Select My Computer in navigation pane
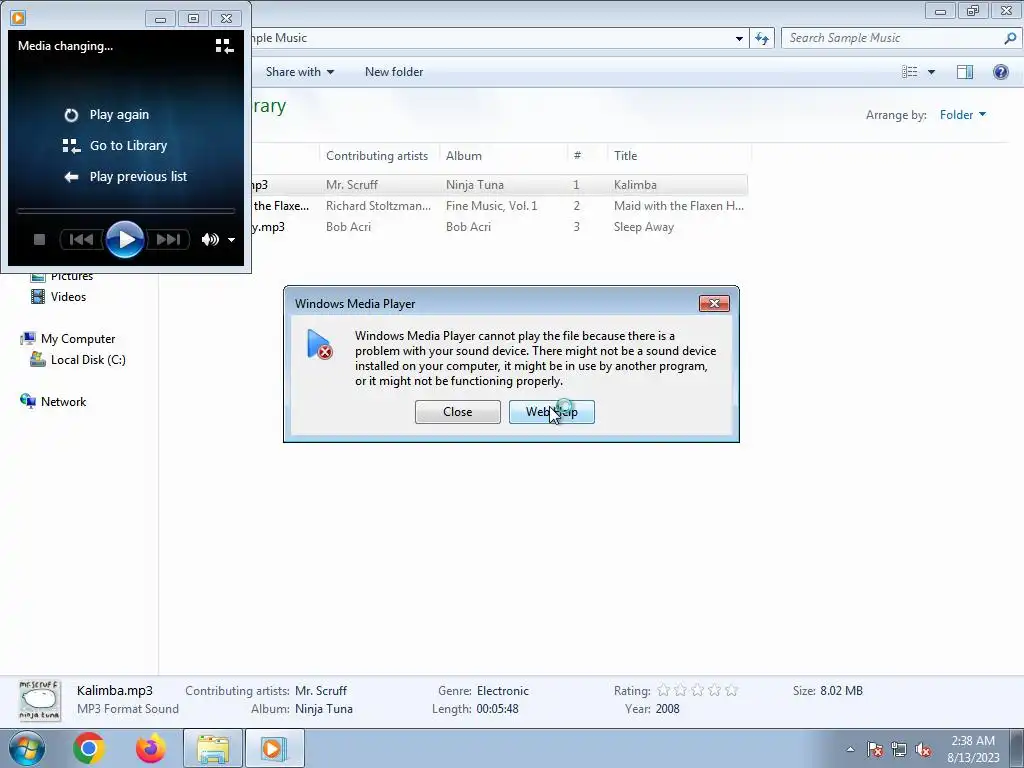 pyautogui.click(x=78, y=339)
